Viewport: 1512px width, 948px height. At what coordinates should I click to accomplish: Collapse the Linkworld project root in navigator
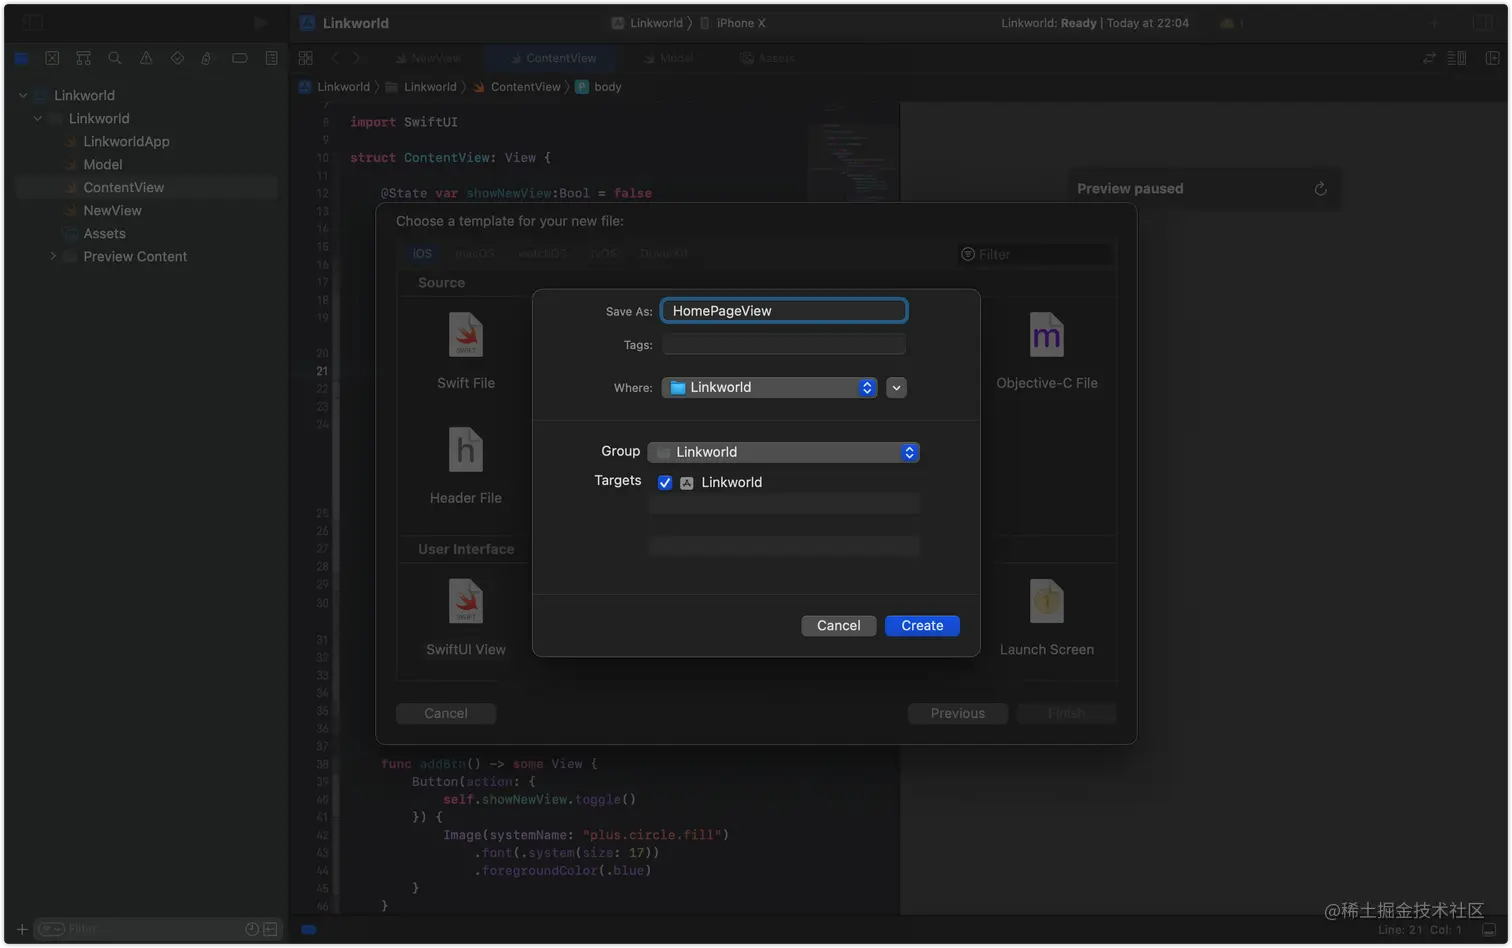pyautogui.click(x=23, y=95)
